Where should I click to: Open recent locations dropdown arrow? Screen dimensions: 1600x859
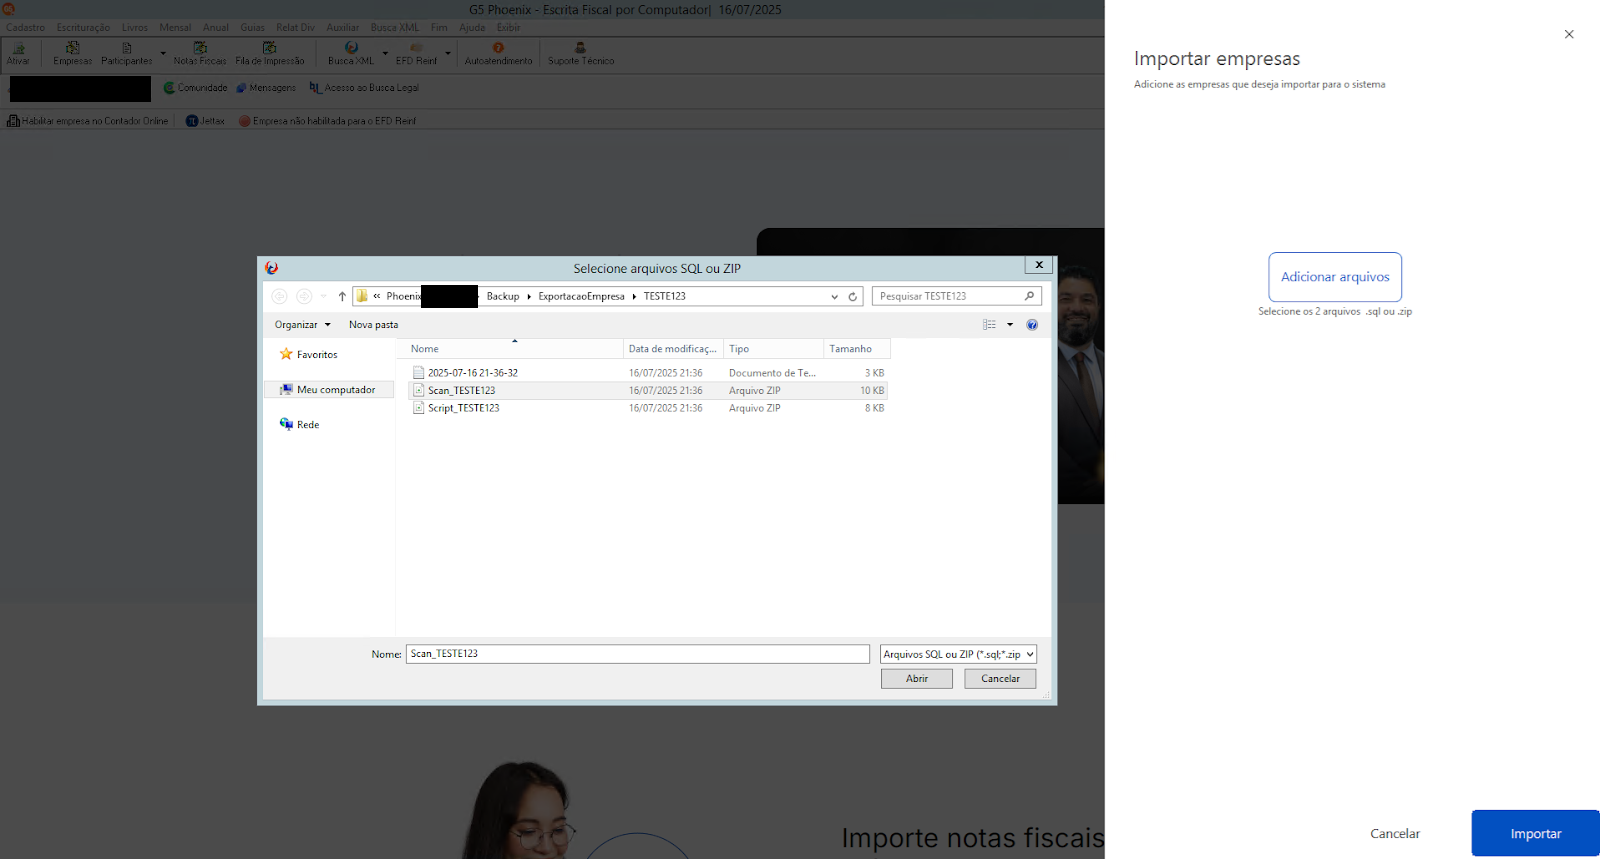323,296
